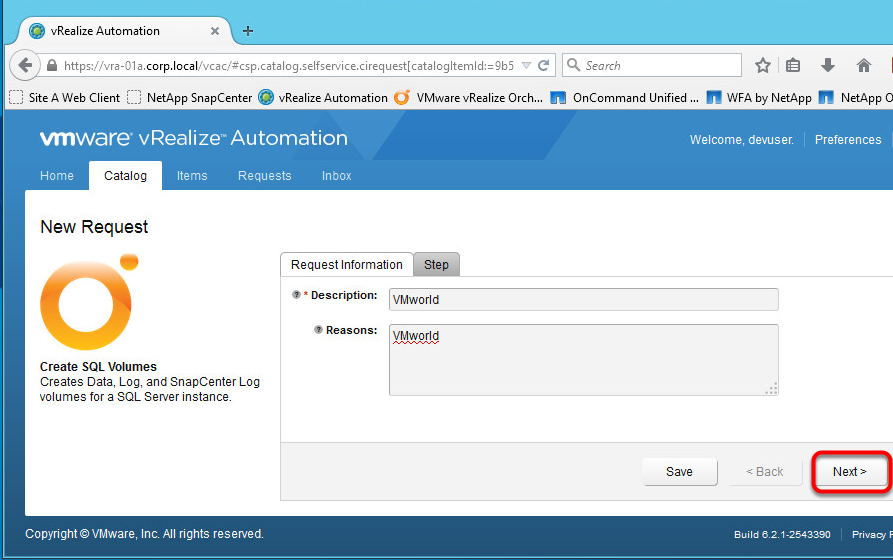Open OnCommand Unified bookmark

pyautogui.click(x=625, y=97)
